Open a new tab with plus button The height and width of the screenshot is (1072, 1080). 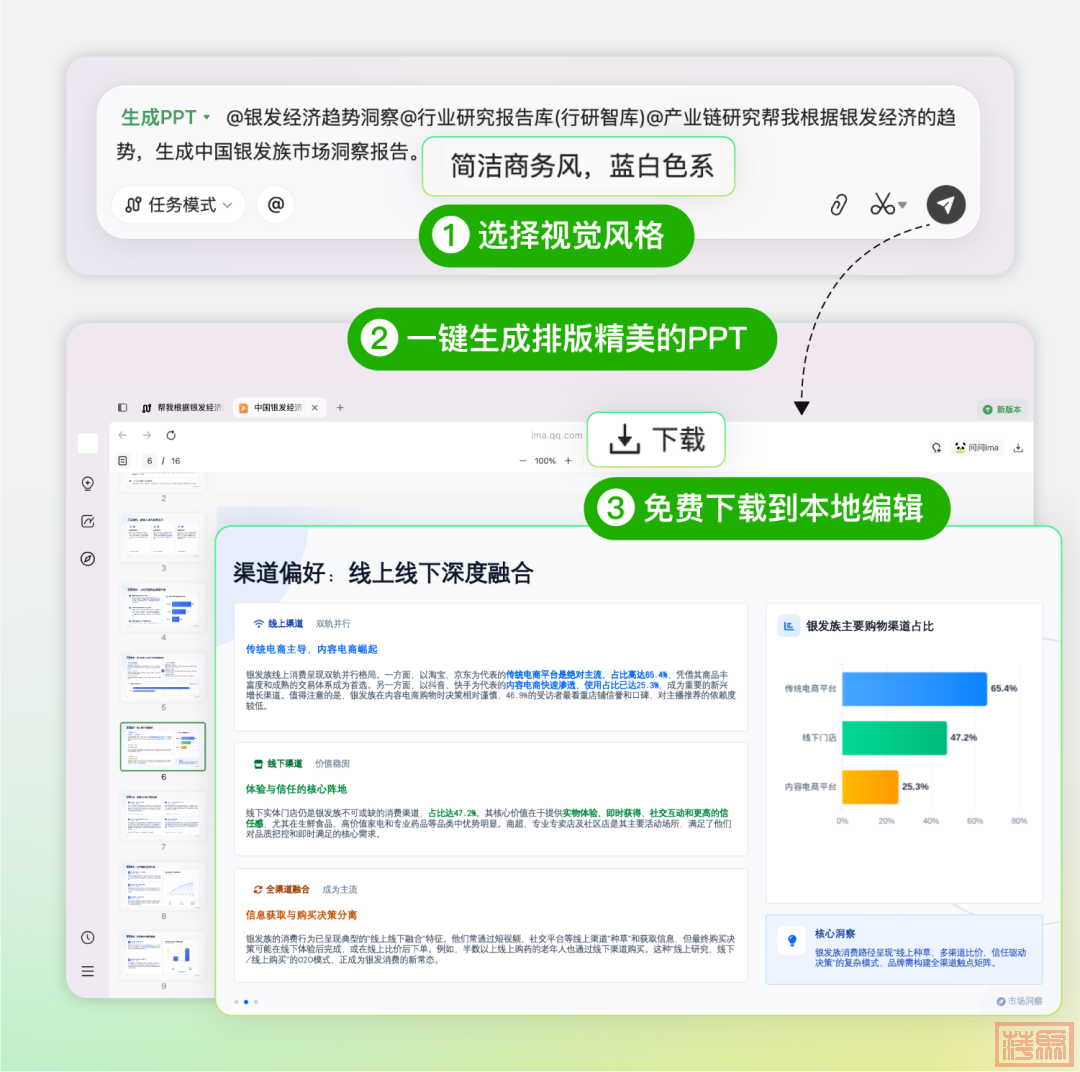[340, 408]
